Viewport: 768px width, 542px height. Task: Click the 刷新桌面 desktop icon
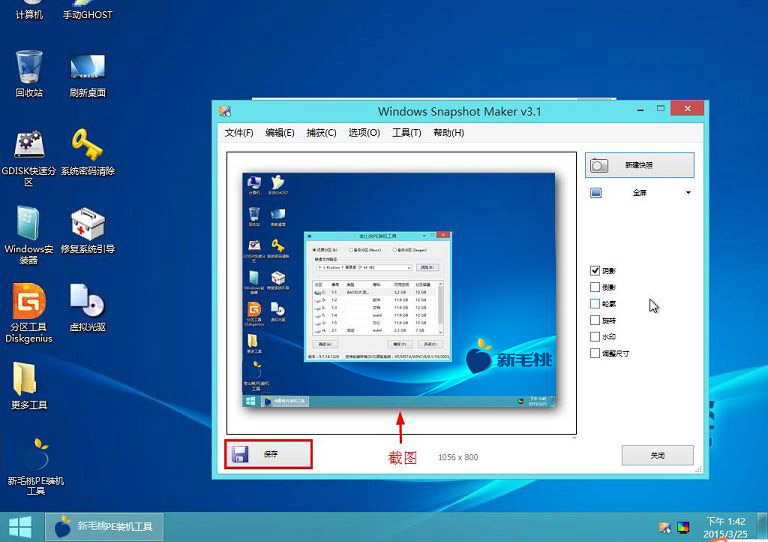point(88,74)
